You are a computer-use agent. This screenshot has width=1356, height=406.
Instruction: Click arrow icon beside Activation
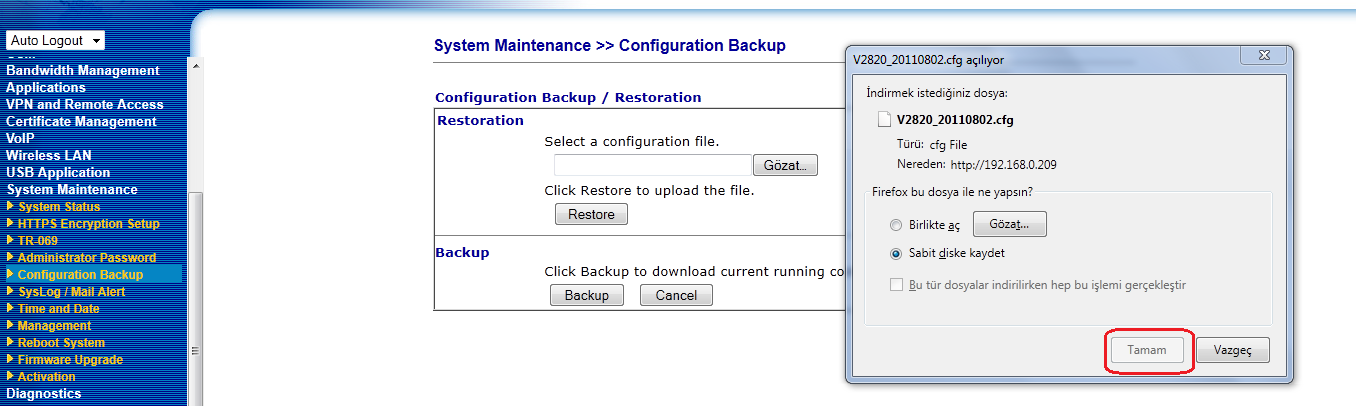pyautogui.click(x=11, y=377)
